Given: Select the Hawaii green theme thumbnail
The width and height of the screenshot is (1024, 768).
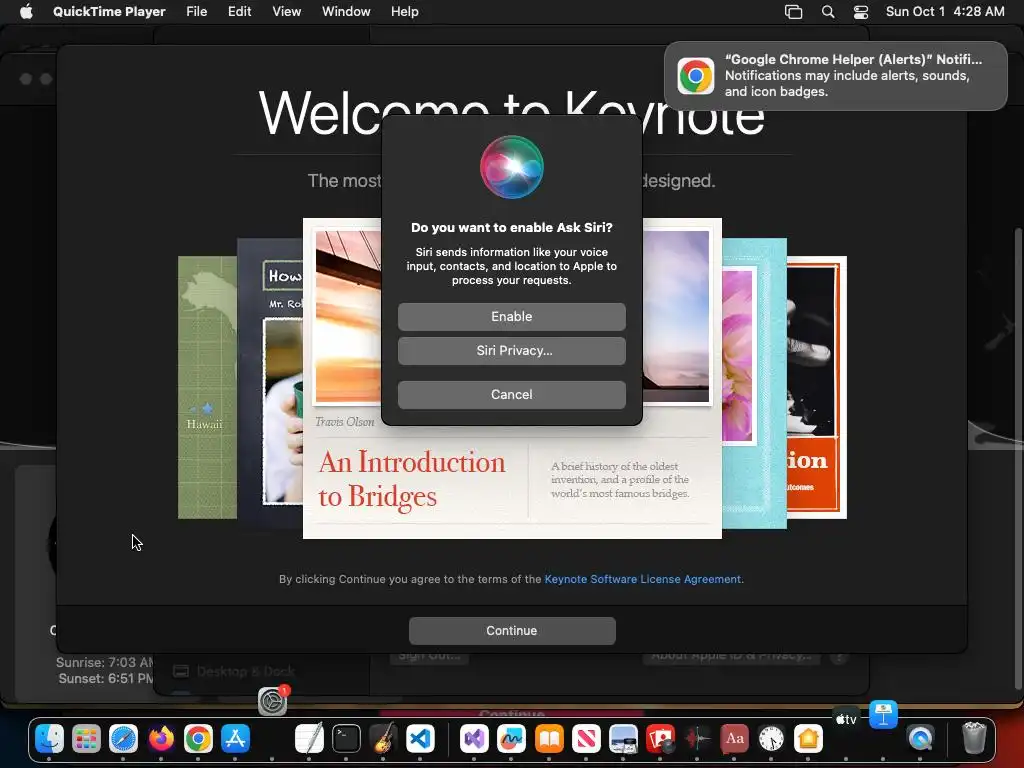Looking at the screenshot, I should 207,387.
